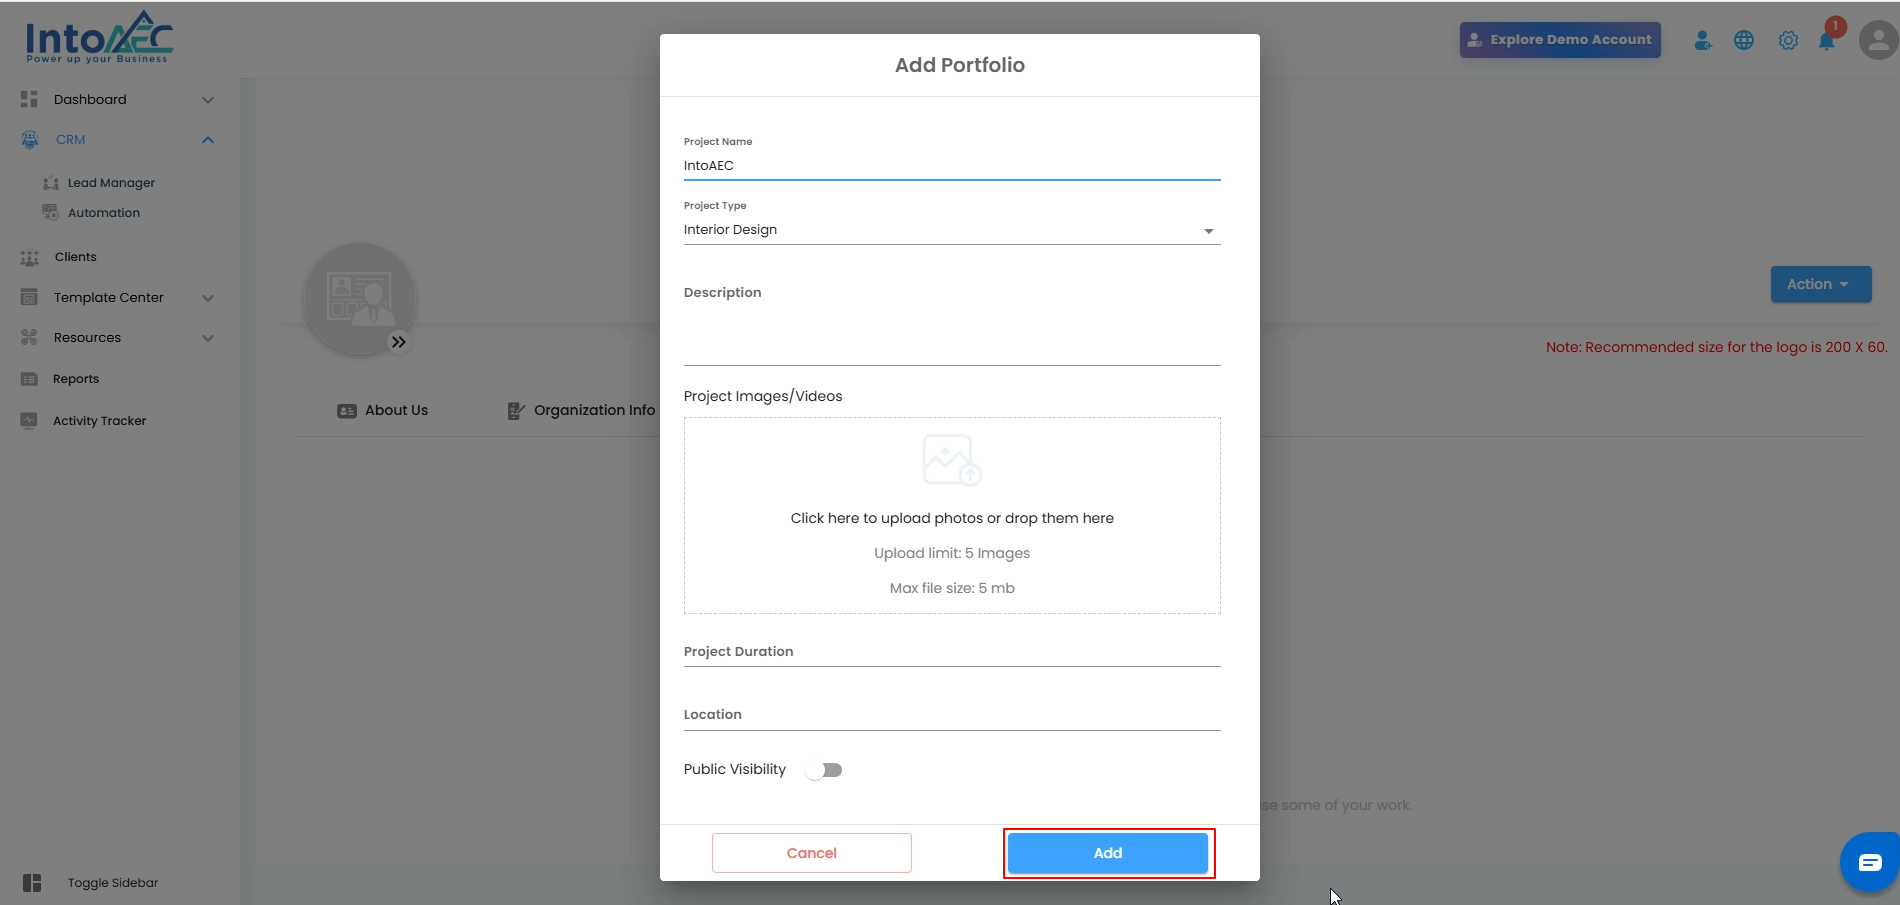
Task: Open the Action dropdown button
Action: tap(1820, 284)
